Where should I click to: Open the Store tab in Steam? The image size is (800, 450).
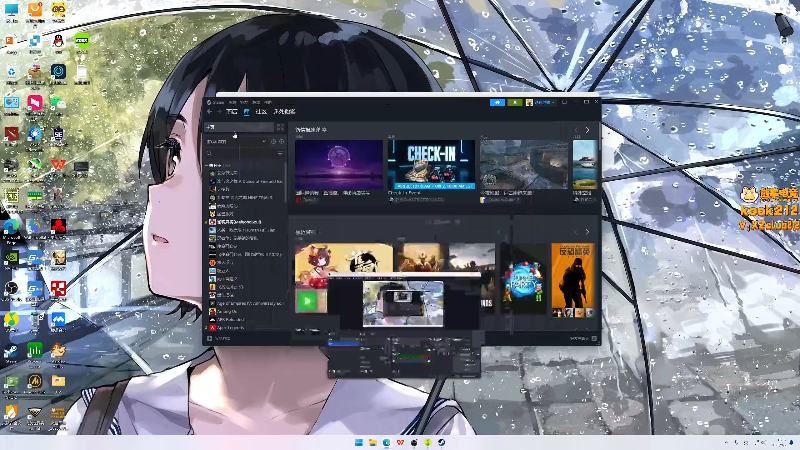(232, 111)
